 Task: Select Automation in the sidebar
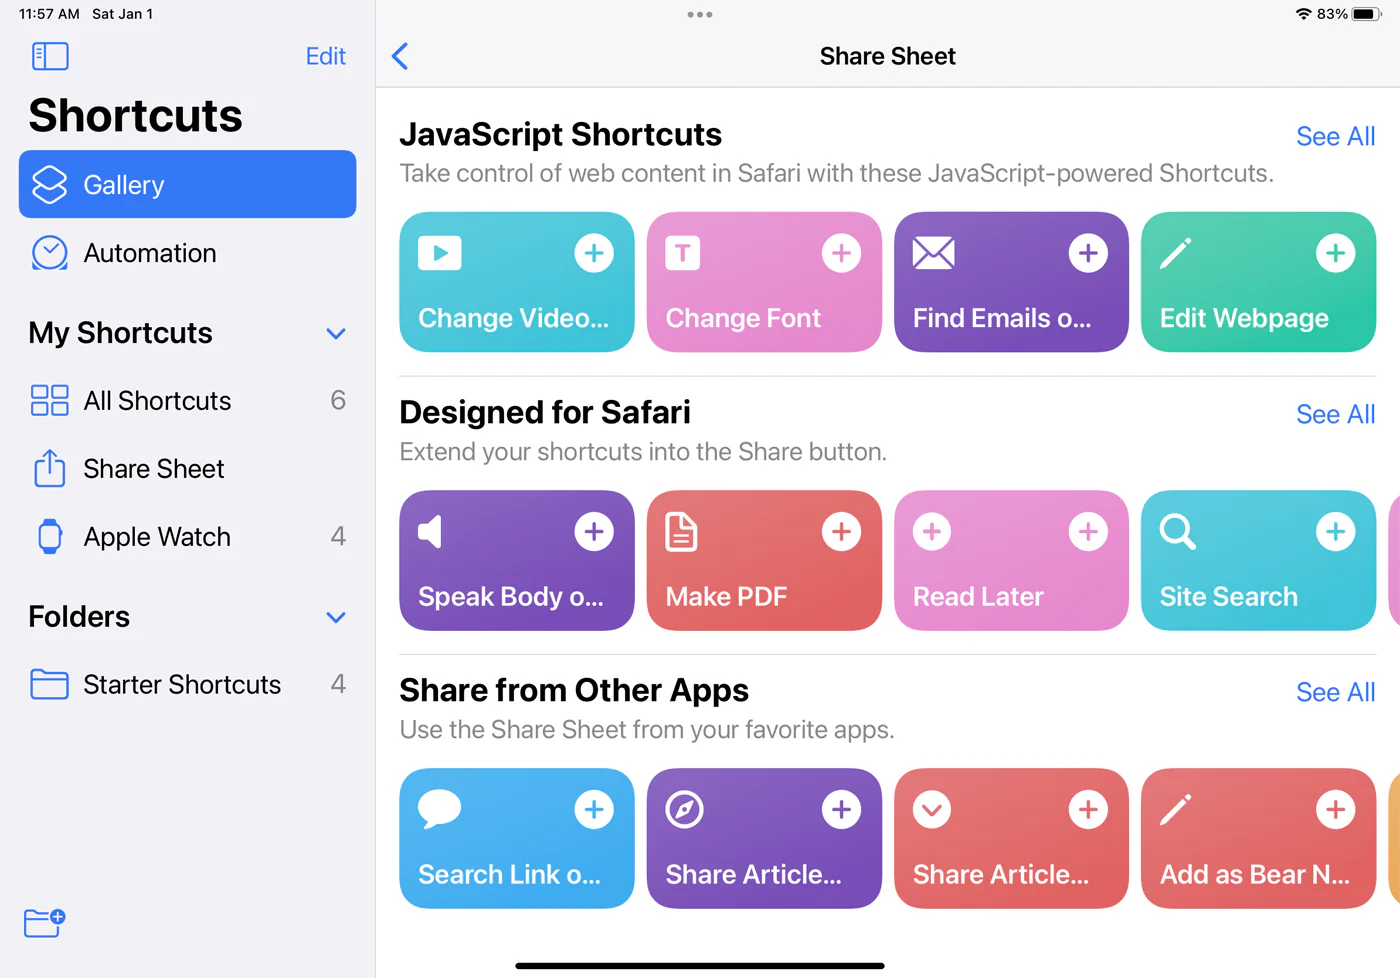pyautogui.click(x=150, y=253)
